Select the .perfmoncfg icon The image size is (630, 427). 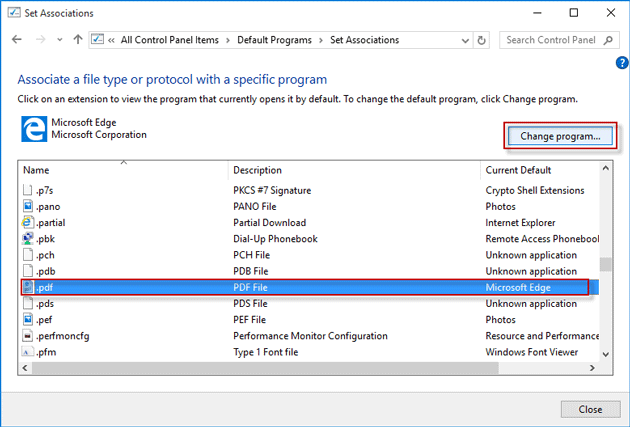coord(27,335)
